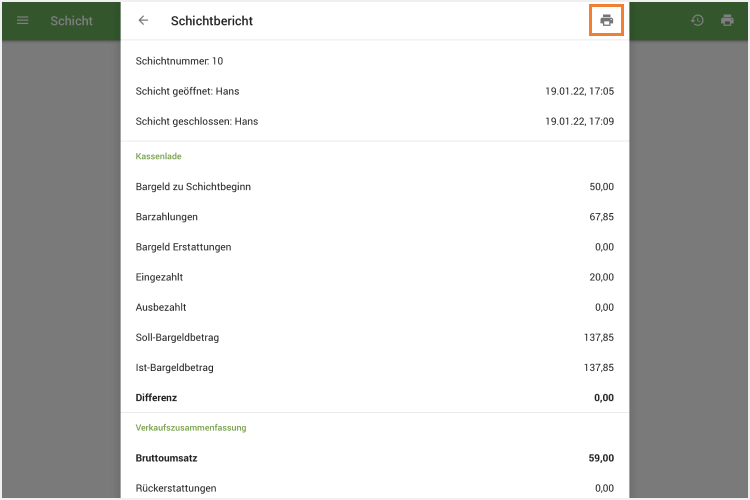Click the highlighted print icon in Schichtbericht
750x500 pixels.
(606, 20)
